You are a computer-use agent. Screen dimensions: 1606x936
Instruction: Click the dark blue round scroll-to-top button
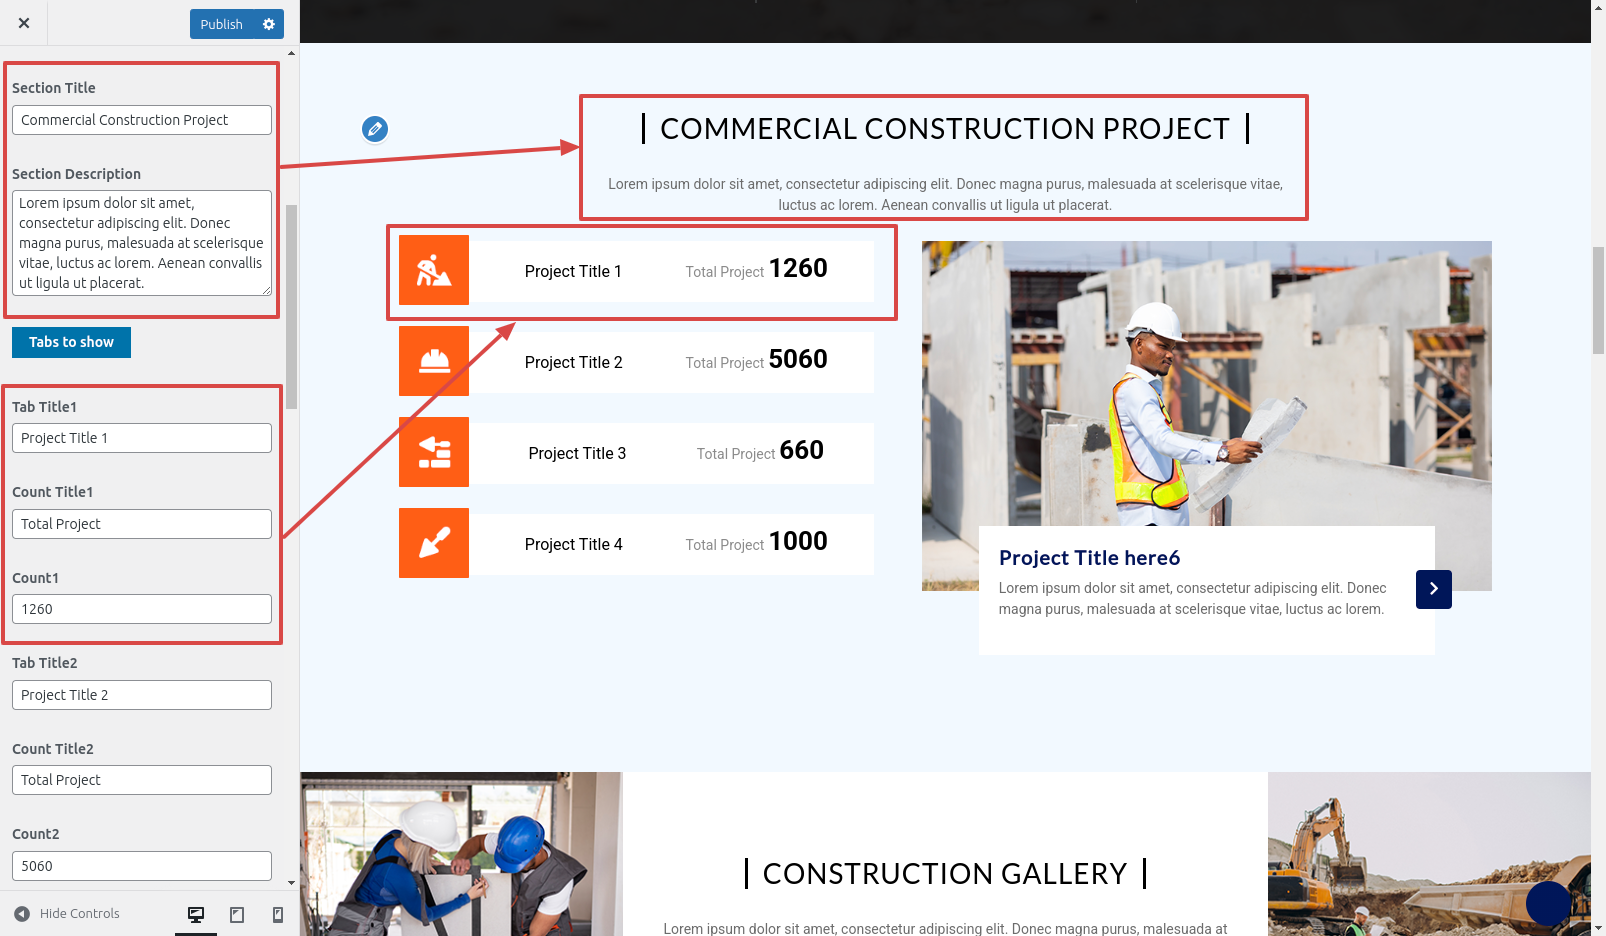tap(1549, 903)
